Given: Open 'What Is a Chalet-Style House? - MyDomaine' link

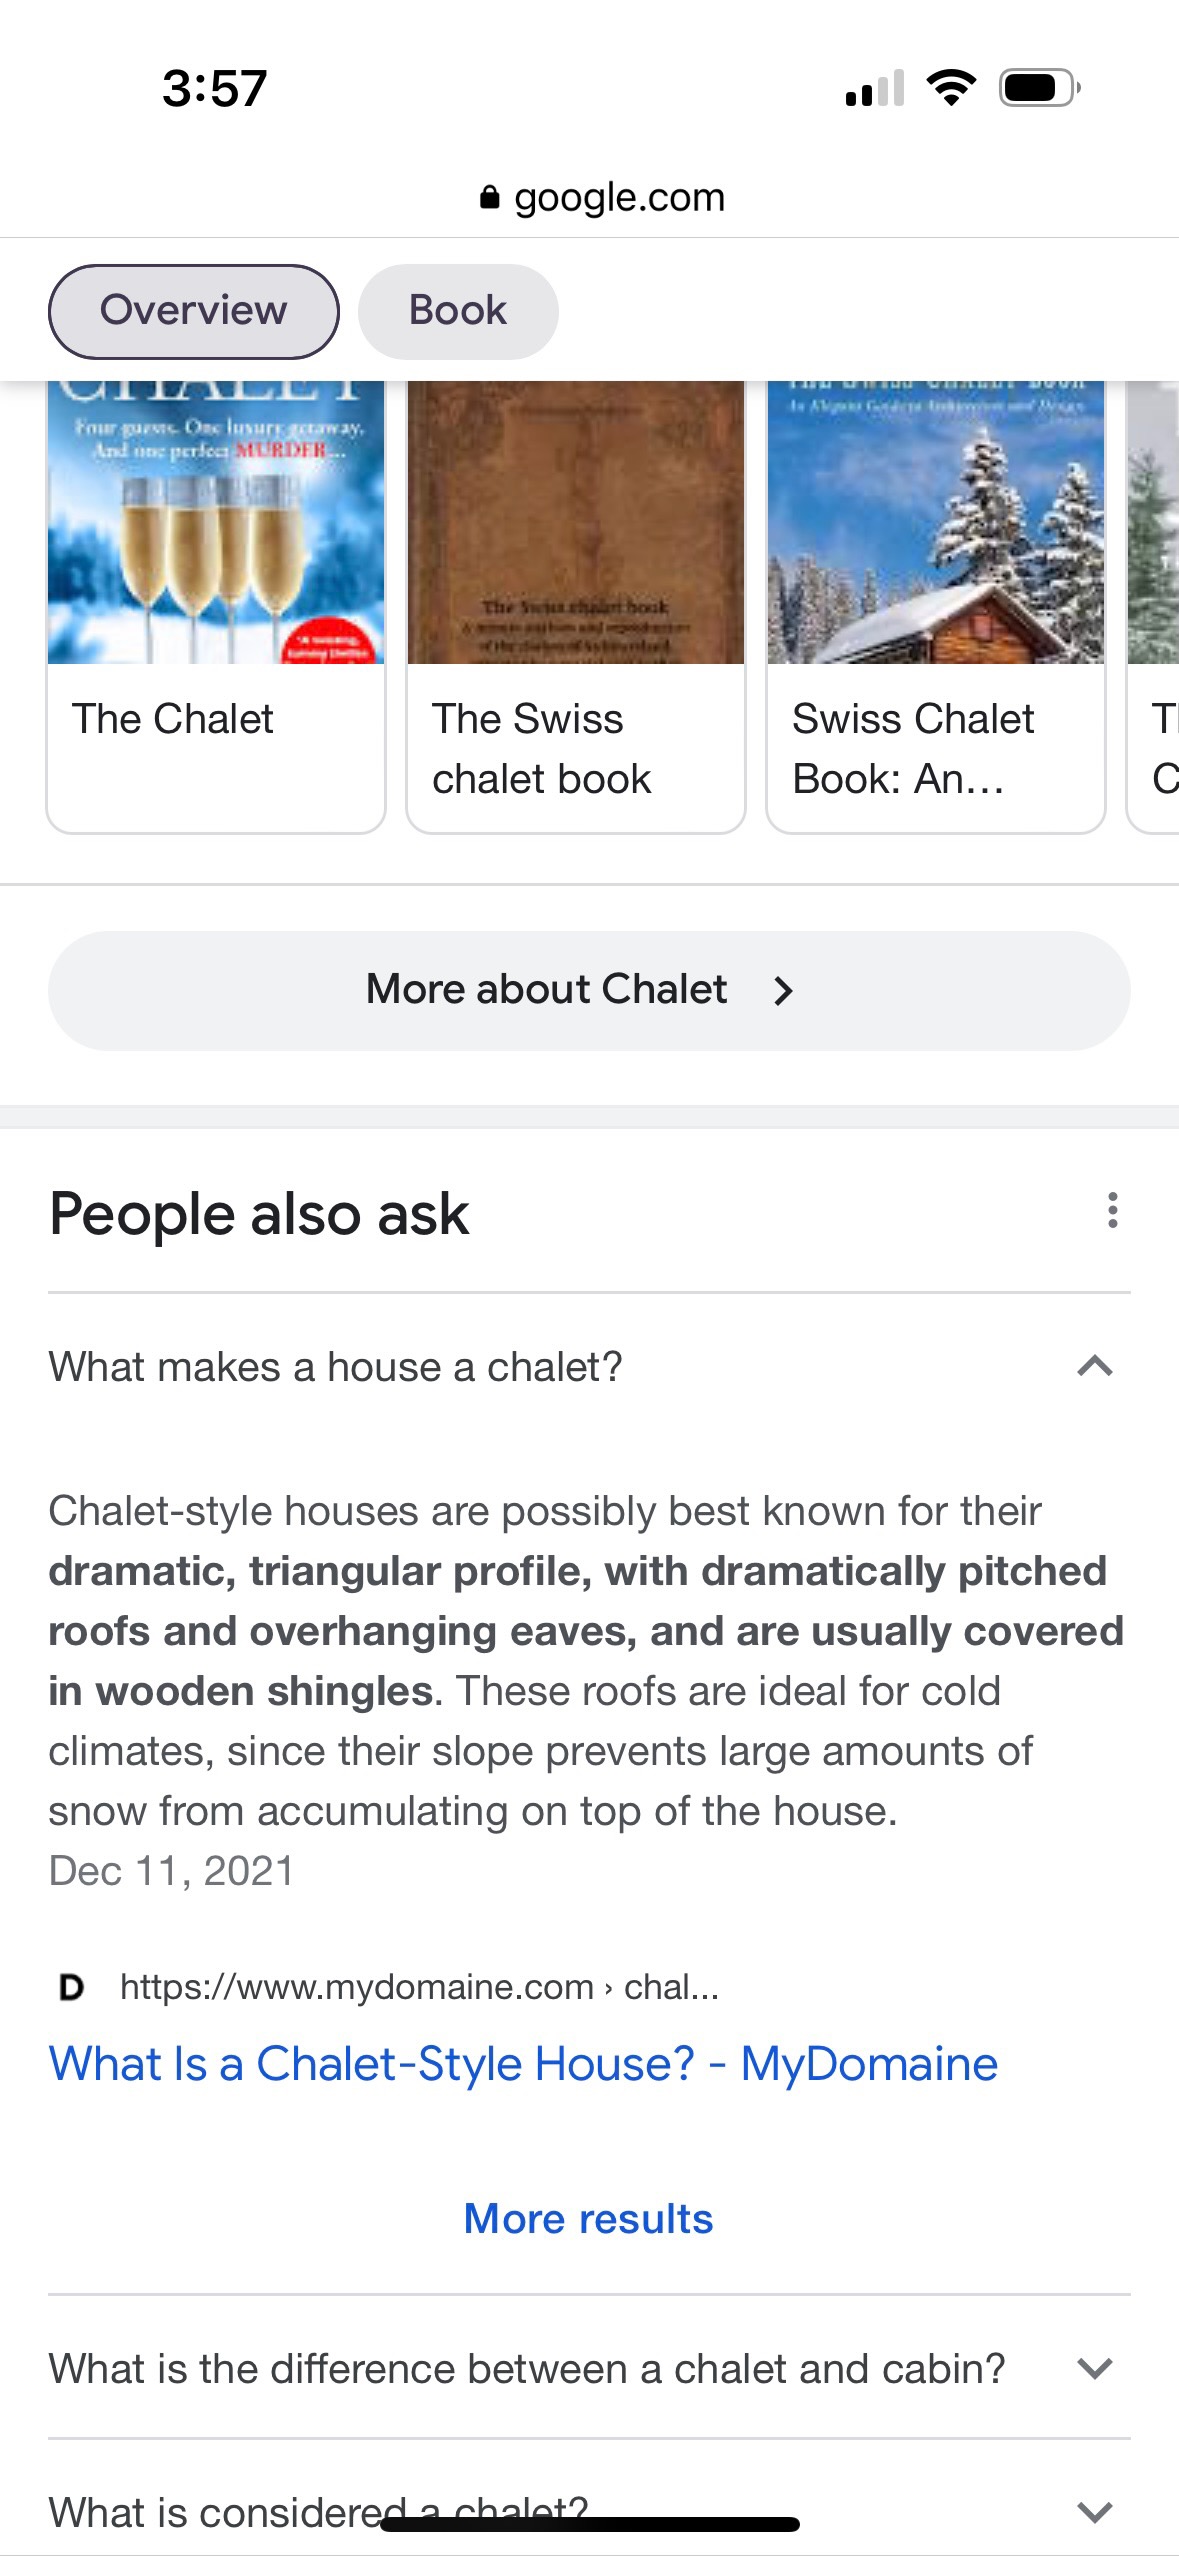Looking at the screenshot, I should 523,2064.
